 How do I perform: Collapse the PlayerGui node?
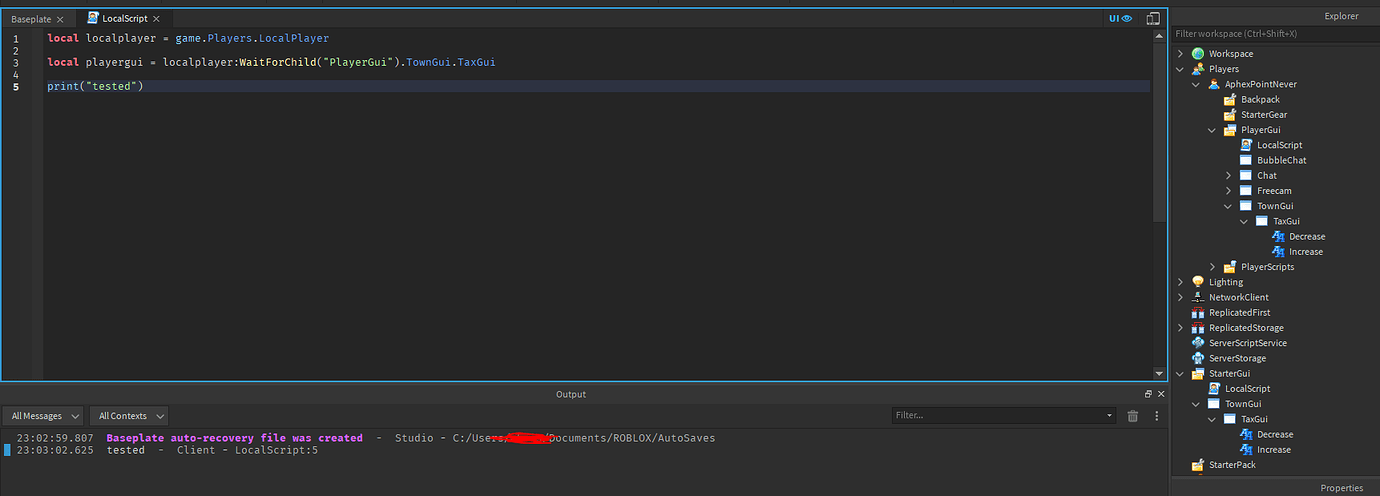pyautogui.click(x=1213, y=130)
